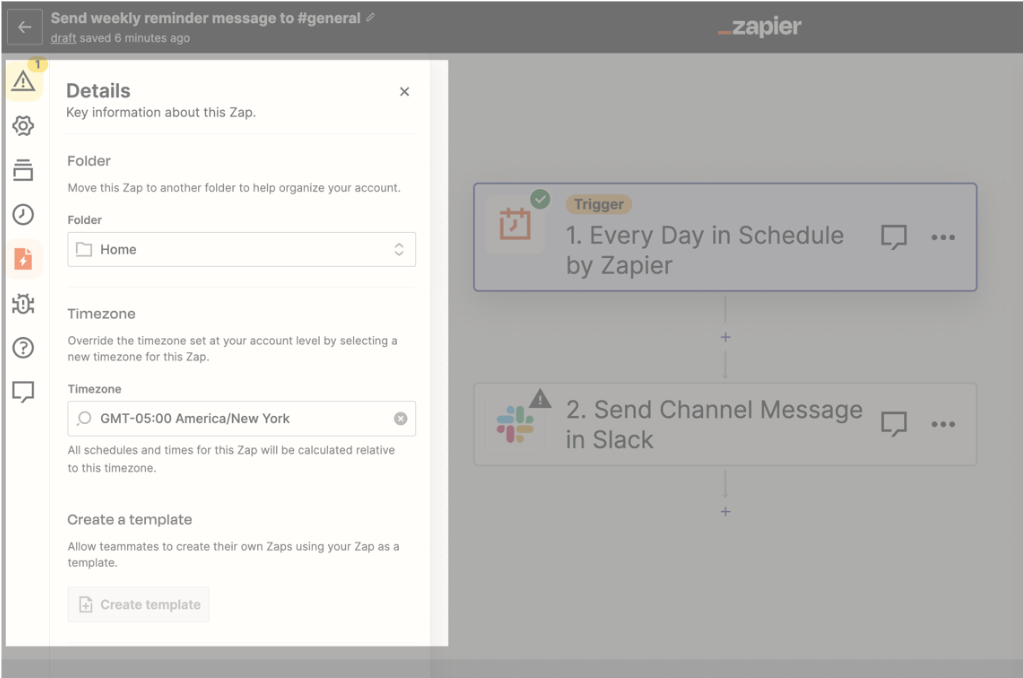Close the Details panel
This screenshot has width=1023, height=678.
405,91
